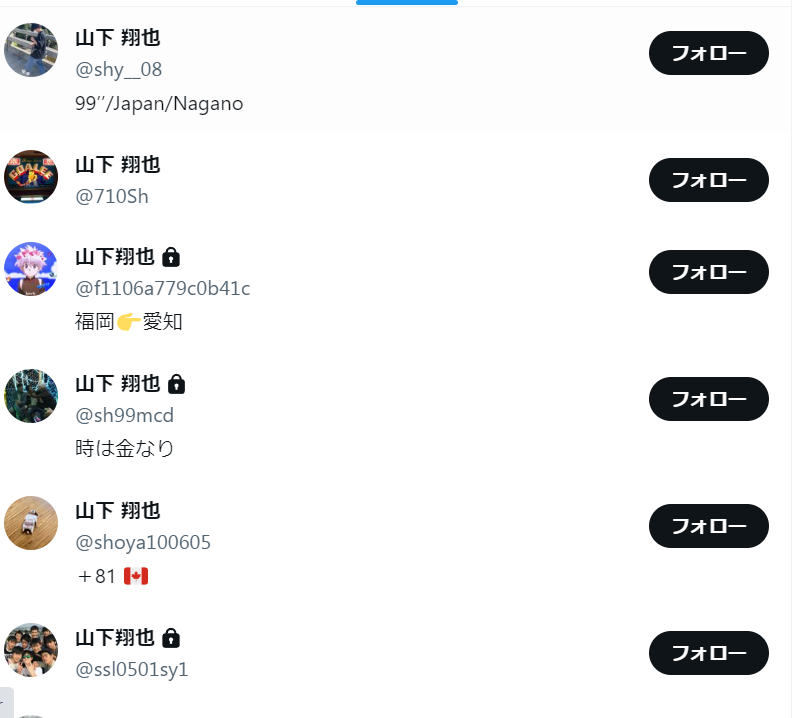
Task: Open profile via @shoya100605 handle
Action: 143,543
